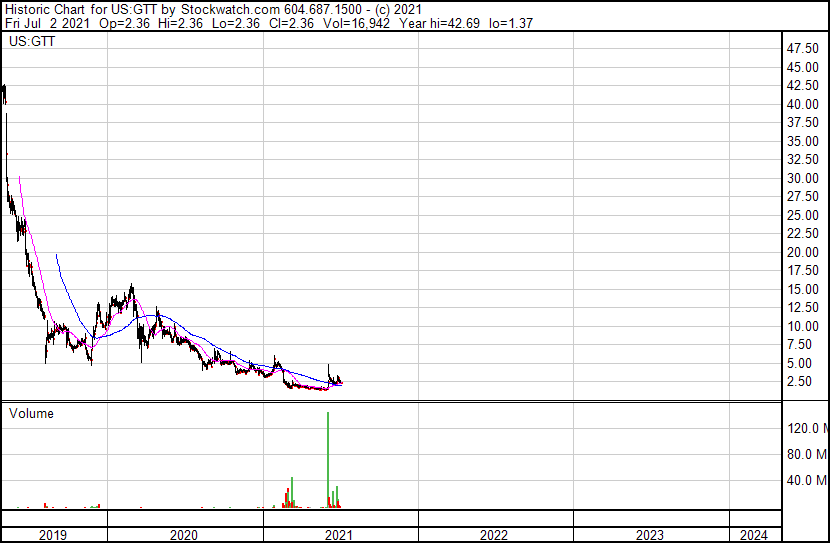Click the 2019 year label on timeline
The width and height of the screenshot is (830, 543).
(x=53, y=535)
